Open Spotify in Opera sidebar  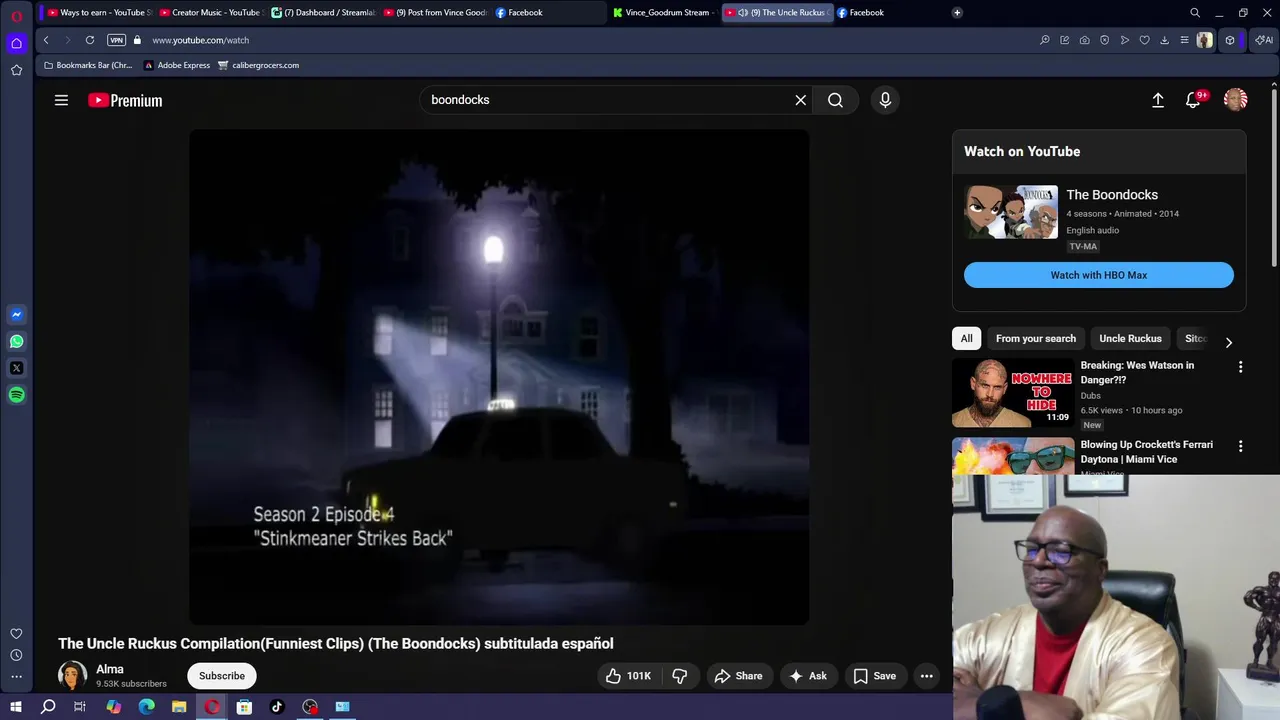tap(16, 395)
